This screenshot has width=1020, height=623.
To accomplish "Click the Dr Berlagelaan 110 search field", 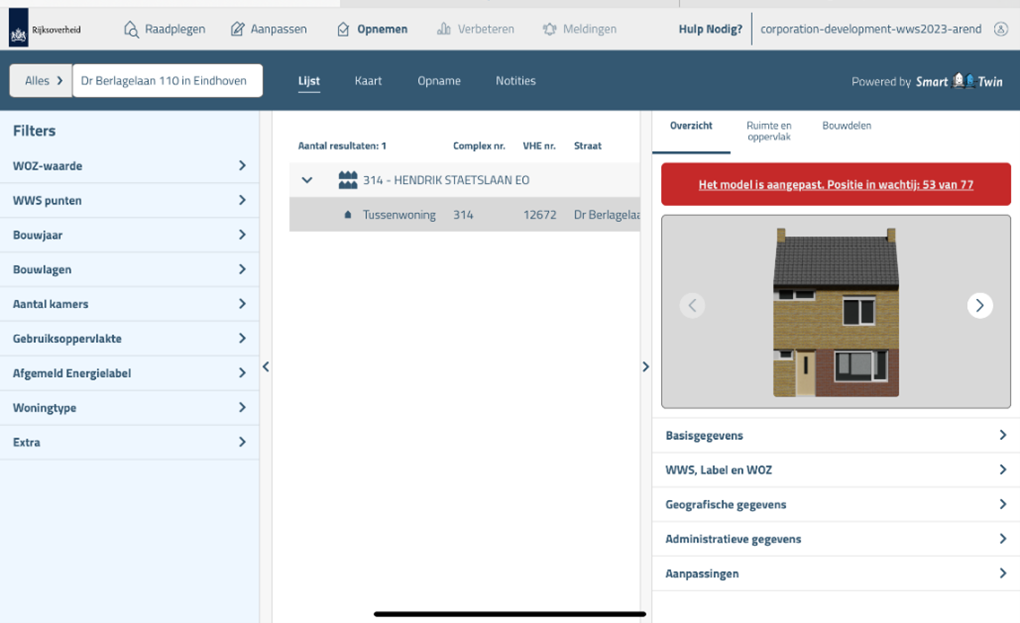I will pos(167,80).
